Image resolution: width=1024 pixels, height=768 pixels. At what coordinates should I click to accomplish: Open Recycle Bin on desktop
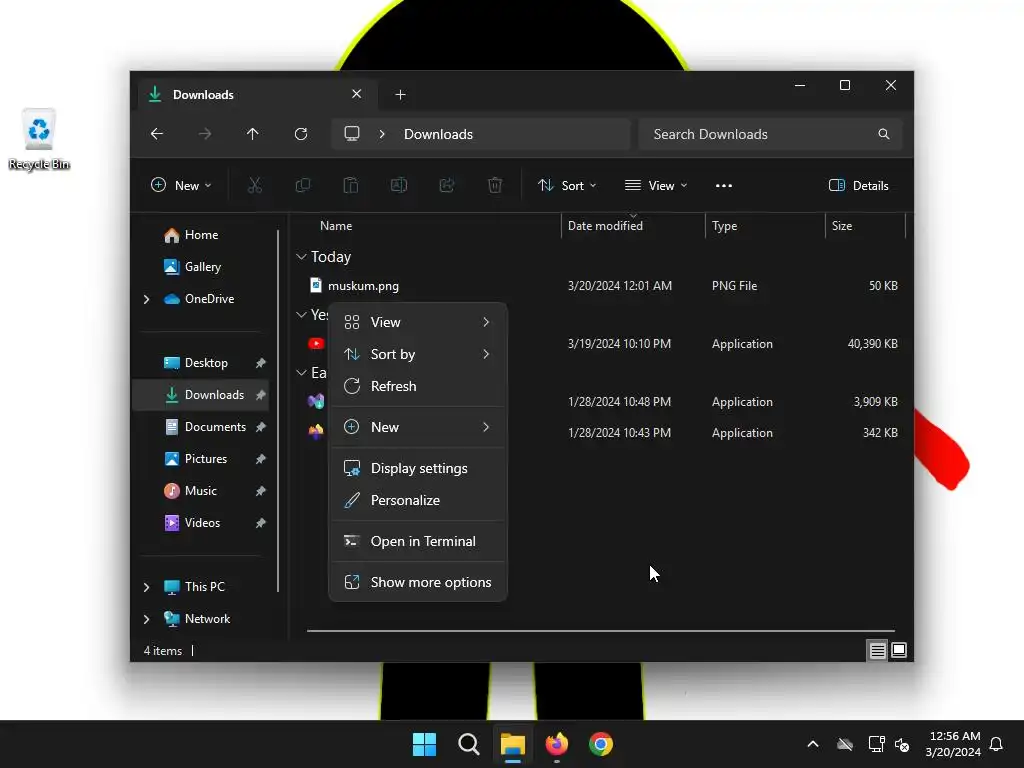click(x=39, y=140)
